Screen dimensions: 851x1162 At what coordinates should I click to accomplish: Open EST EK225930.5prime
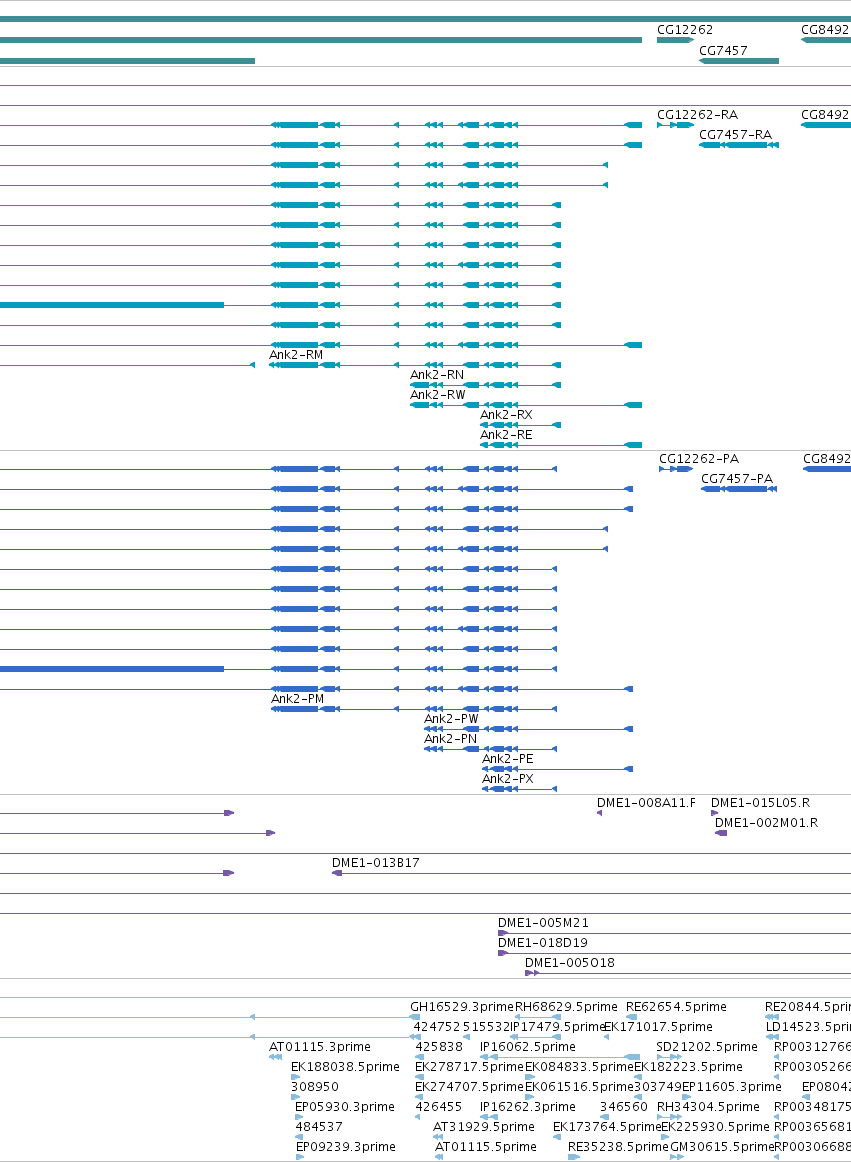pos(715,1126)
